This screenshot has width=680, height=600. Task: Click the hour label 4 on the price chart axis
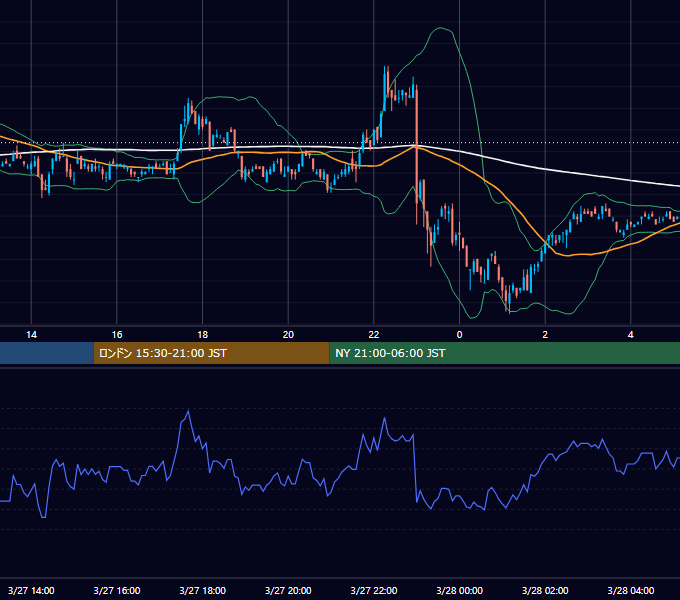(x=631, y=335)
